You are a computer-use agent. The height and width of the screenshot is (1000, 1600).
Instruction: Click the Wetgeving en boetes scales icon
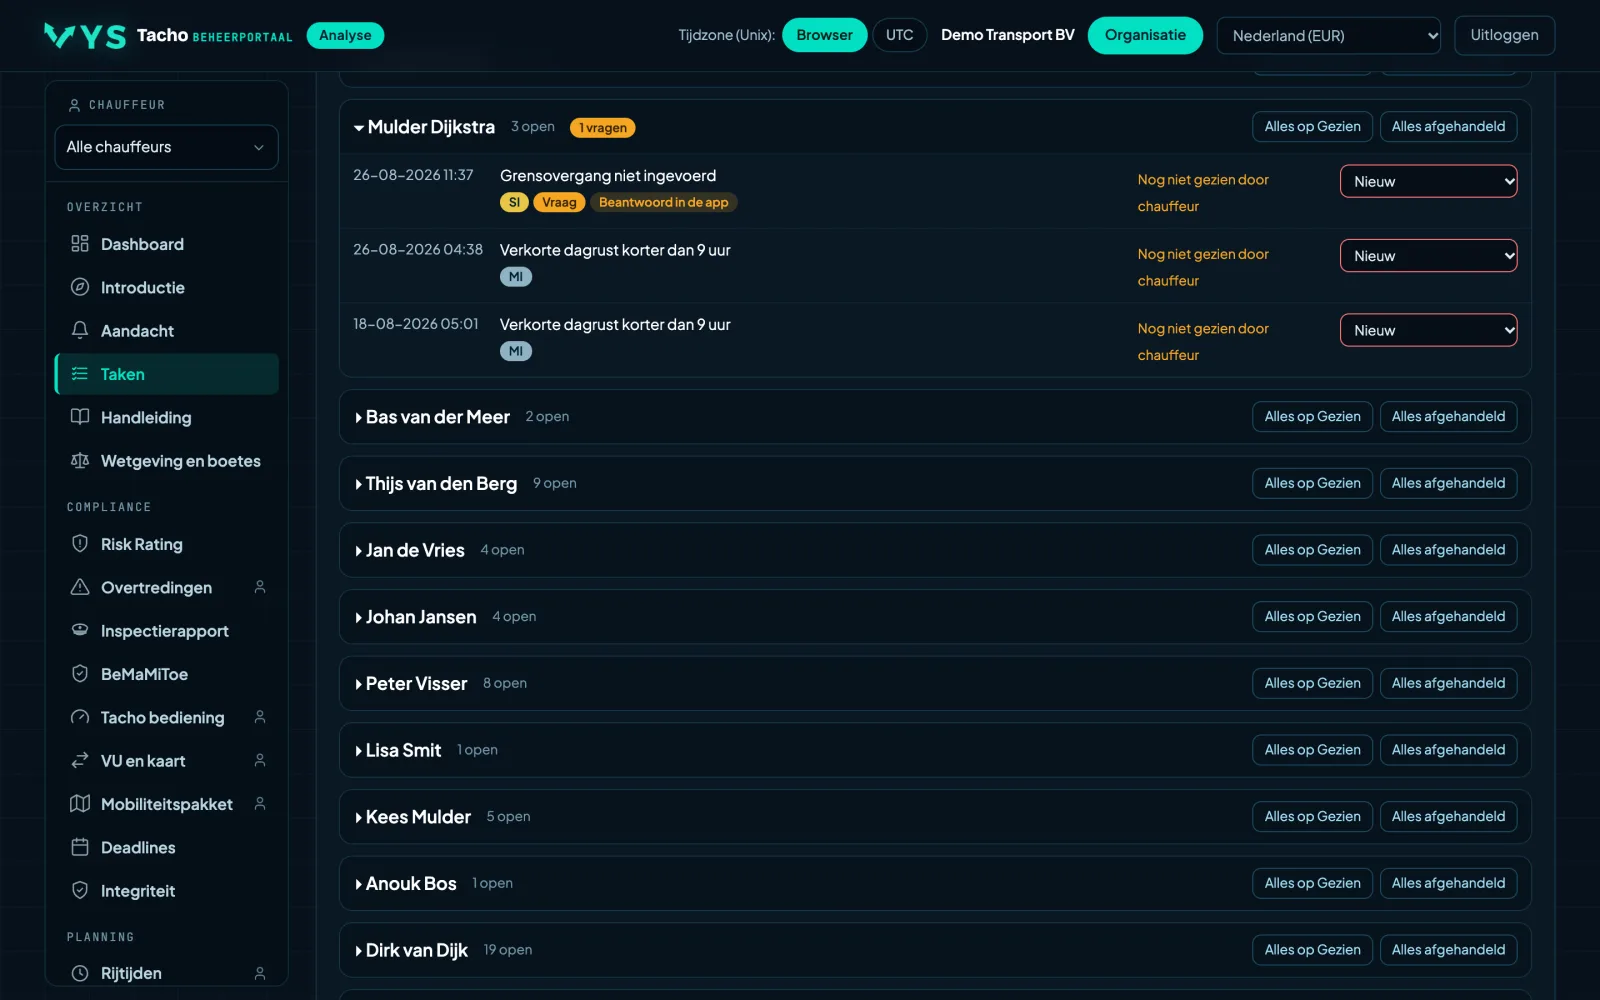click(x=80, y=460)
